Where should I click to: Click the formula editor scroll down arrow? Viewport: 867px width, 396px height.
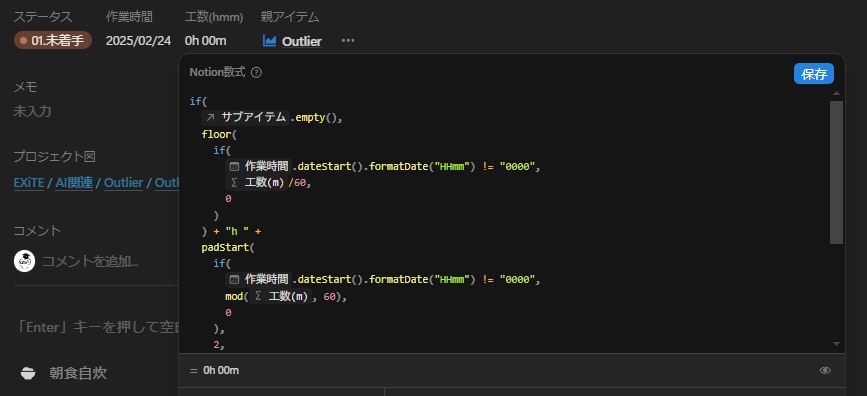click(836, 344)
